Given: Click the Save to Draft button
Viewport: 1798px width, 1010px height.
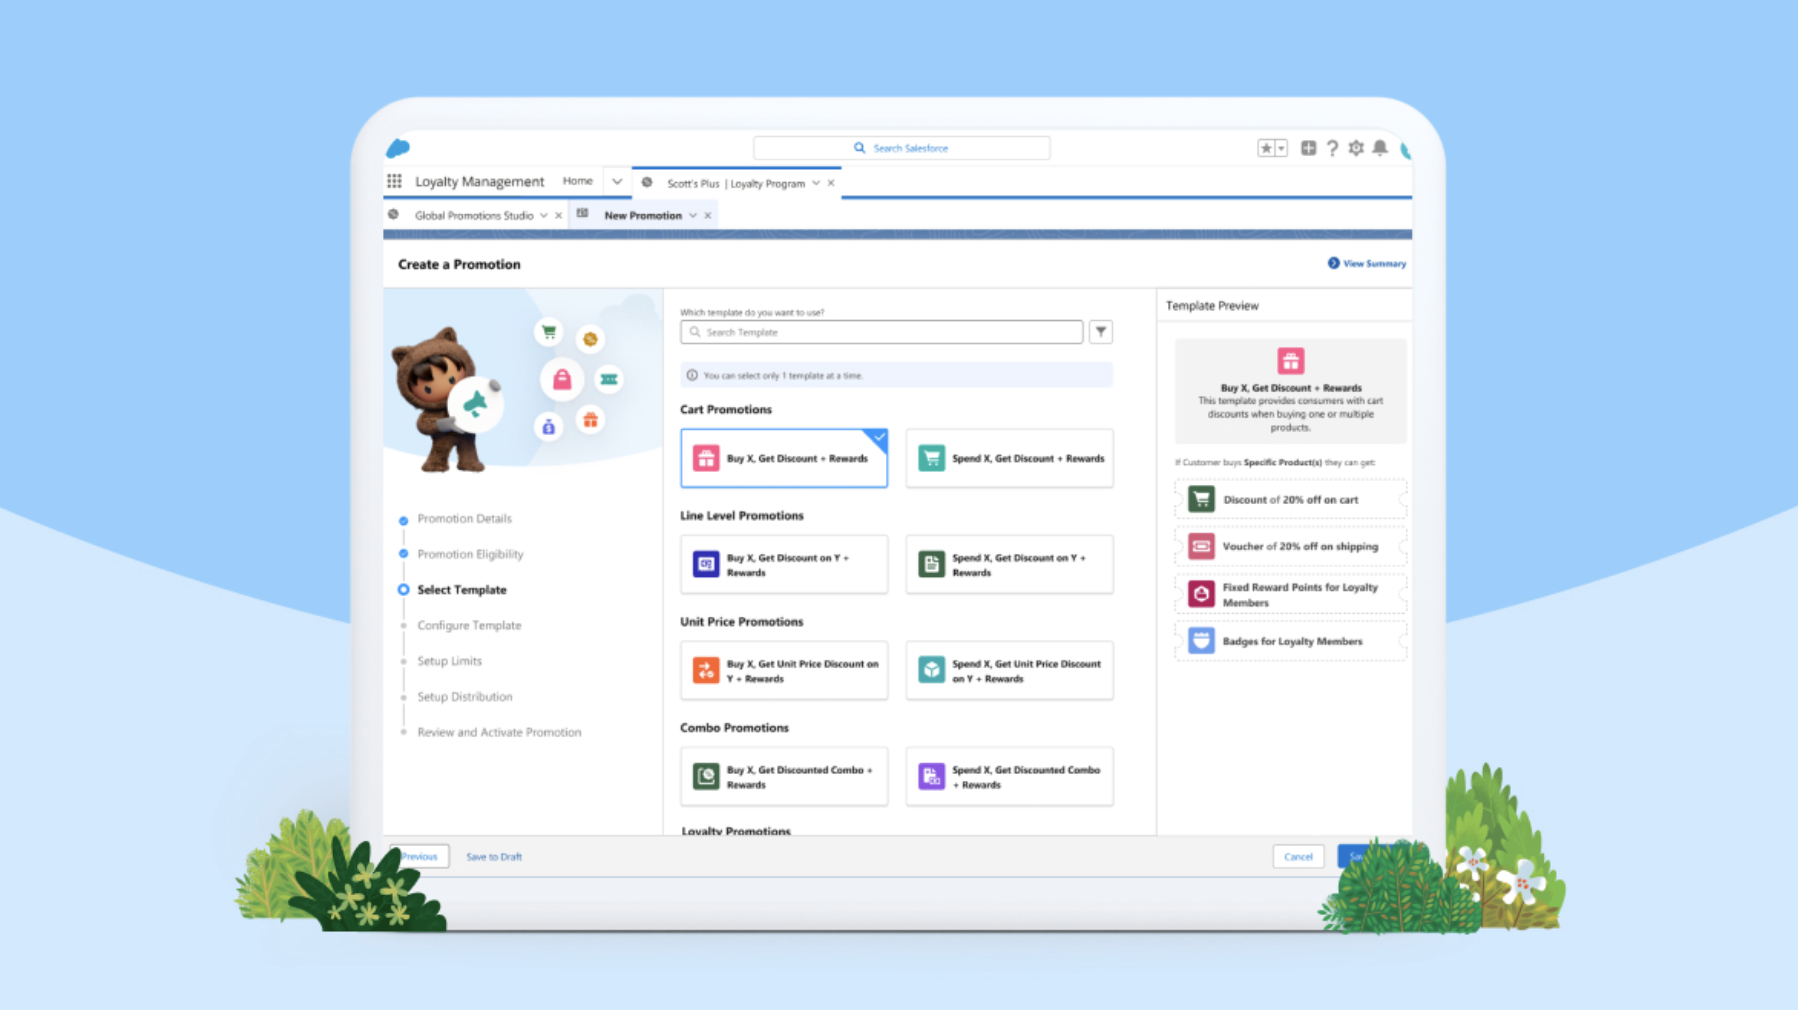Looking at the screenshot, I should (x=494, y=857).
